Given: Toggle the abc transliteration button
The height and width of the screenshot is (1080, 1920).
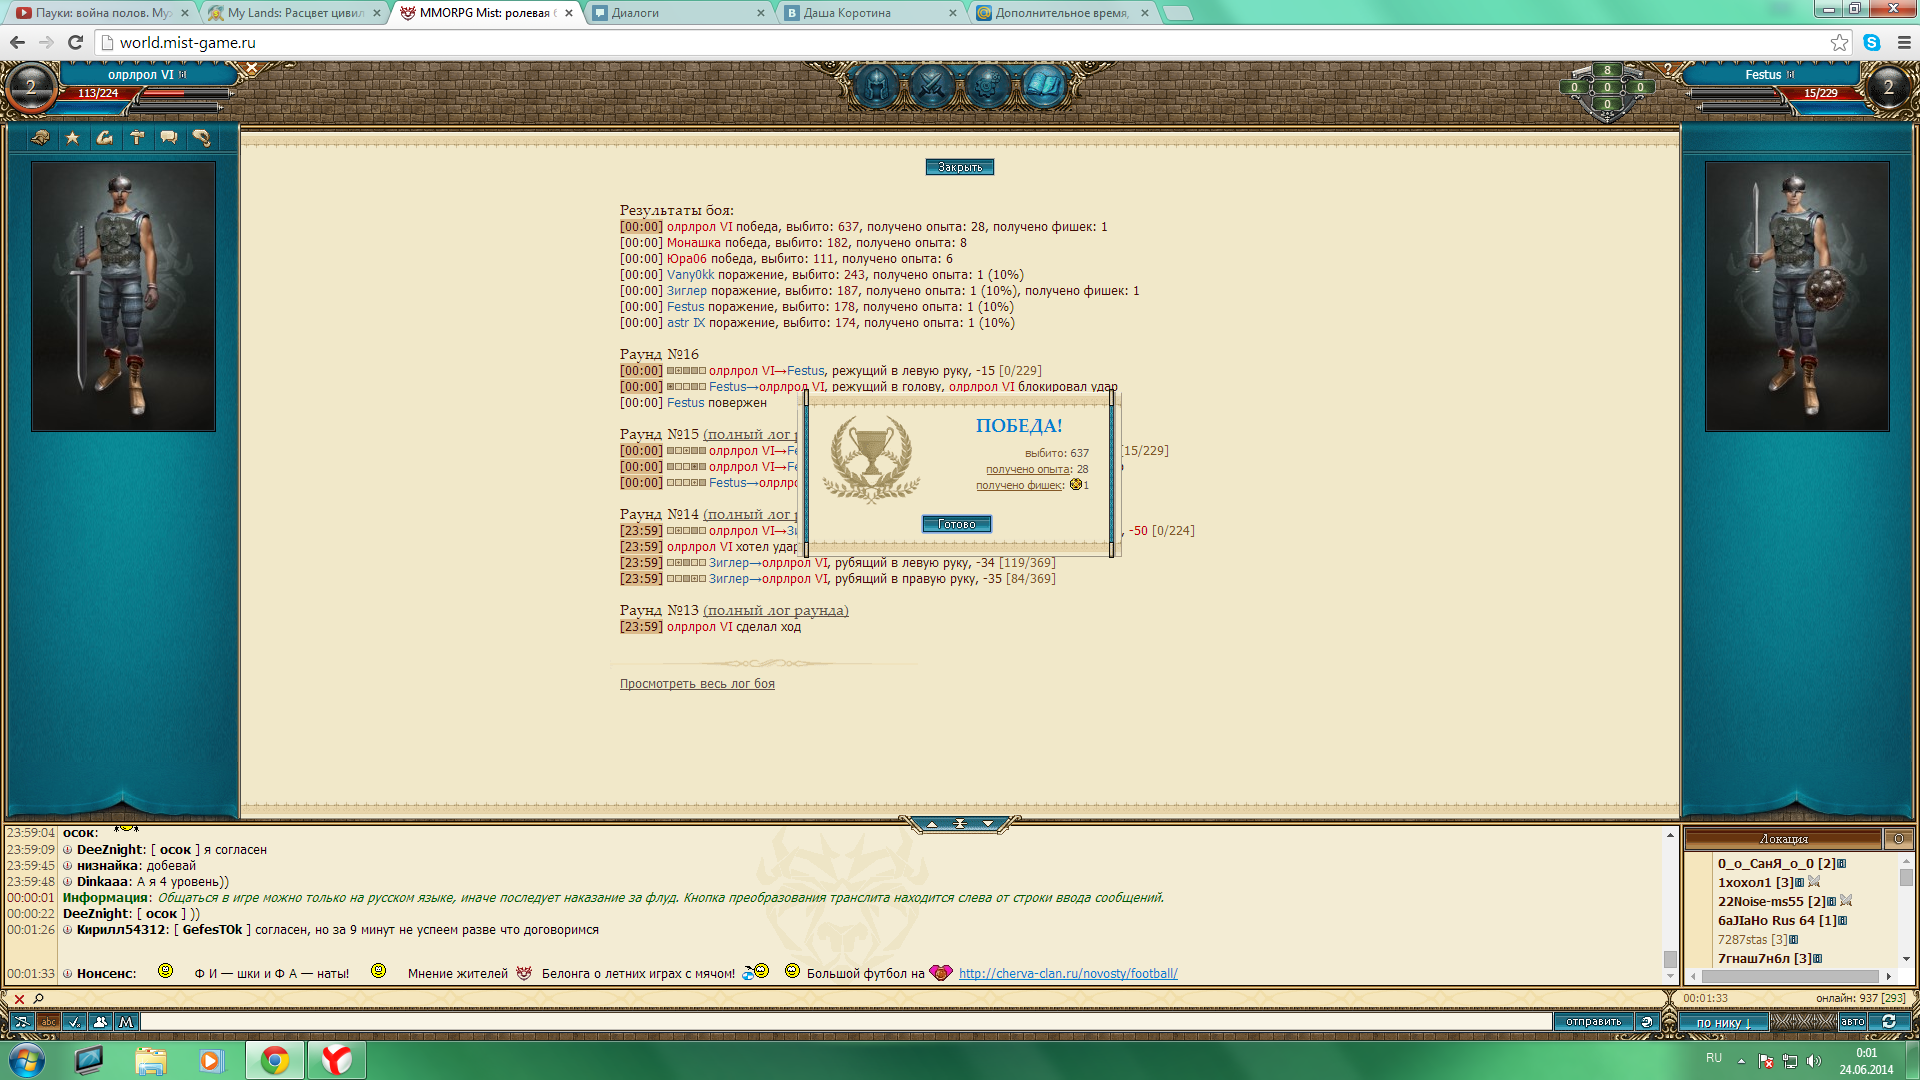Looking at the screenshot, I should coord(48,1022).
